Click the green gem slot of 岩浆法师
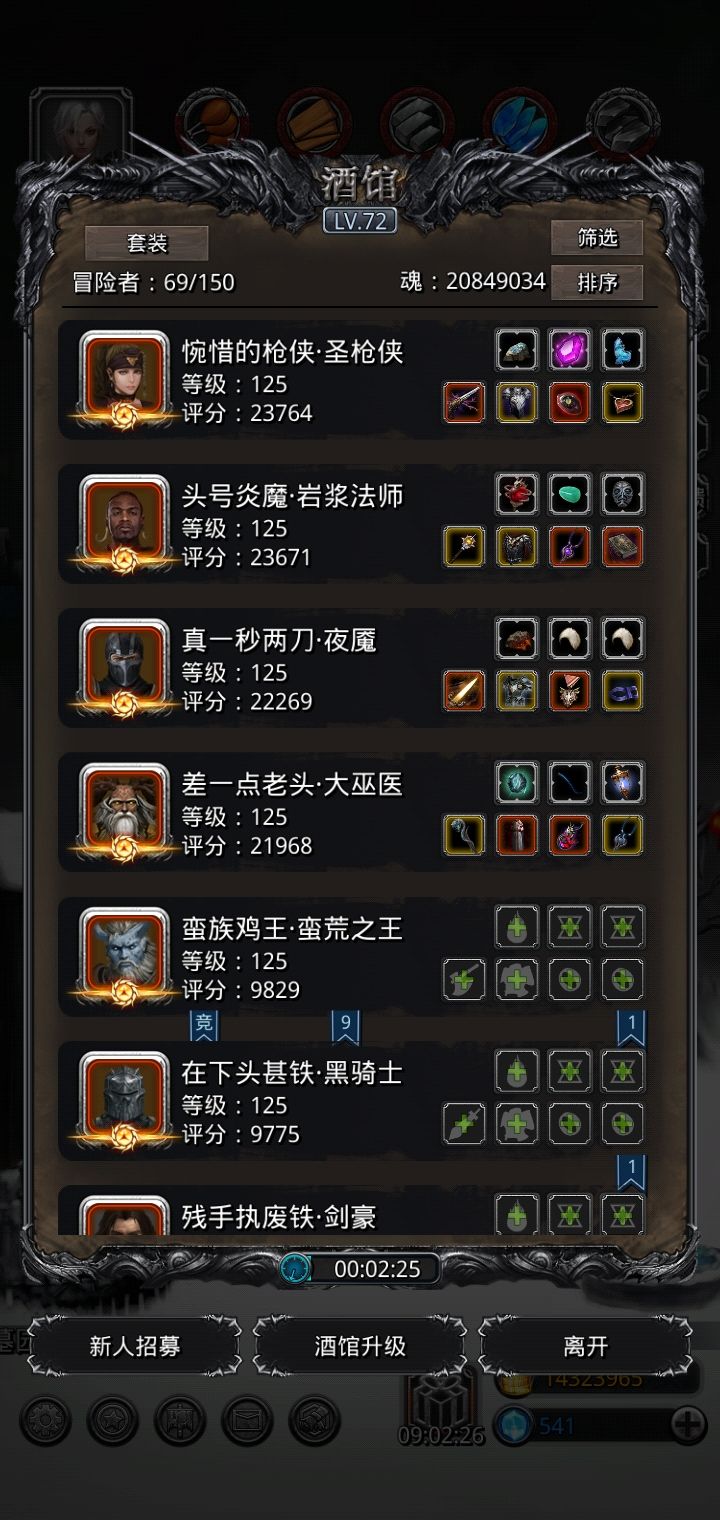720x1520 pixels. pyautogui.click(x=570, y=494)
